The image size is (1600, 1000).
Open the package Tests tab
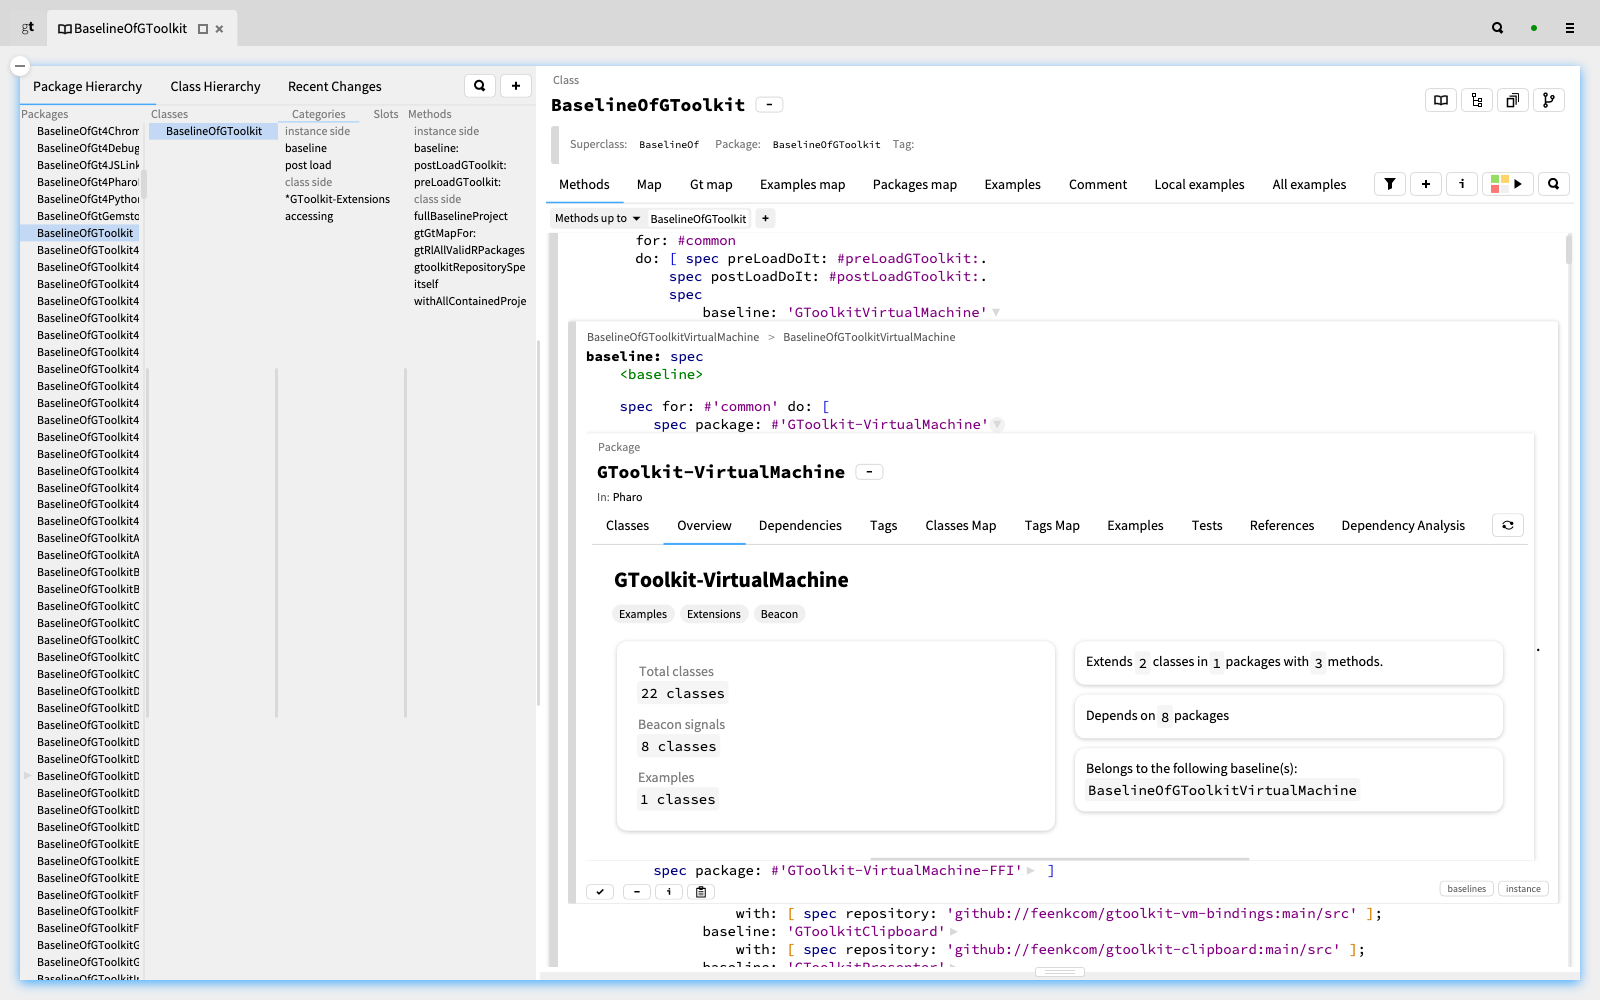pos(1207,526)
